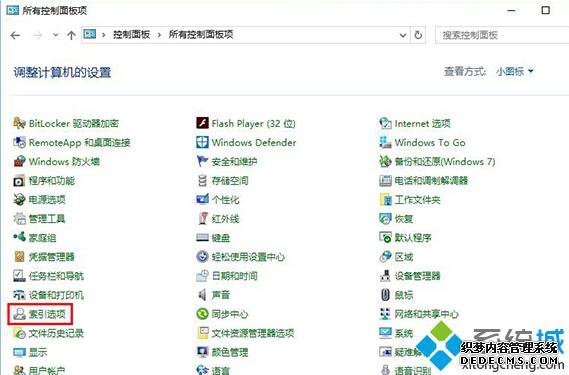Click the Flash Player (32 位) icon

tap(202, 123)
